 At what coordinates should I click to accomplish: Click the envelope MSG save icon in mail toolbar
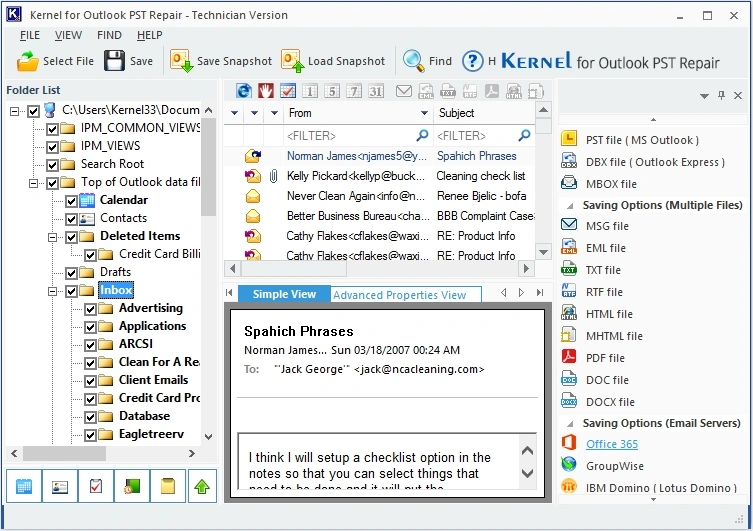click(404, 91)
